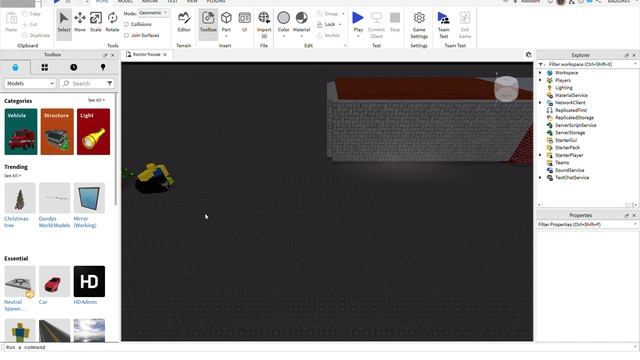This screenshot has height=360, width=640.
Task: Close the horror house tab
Action: tap(165, 54)
